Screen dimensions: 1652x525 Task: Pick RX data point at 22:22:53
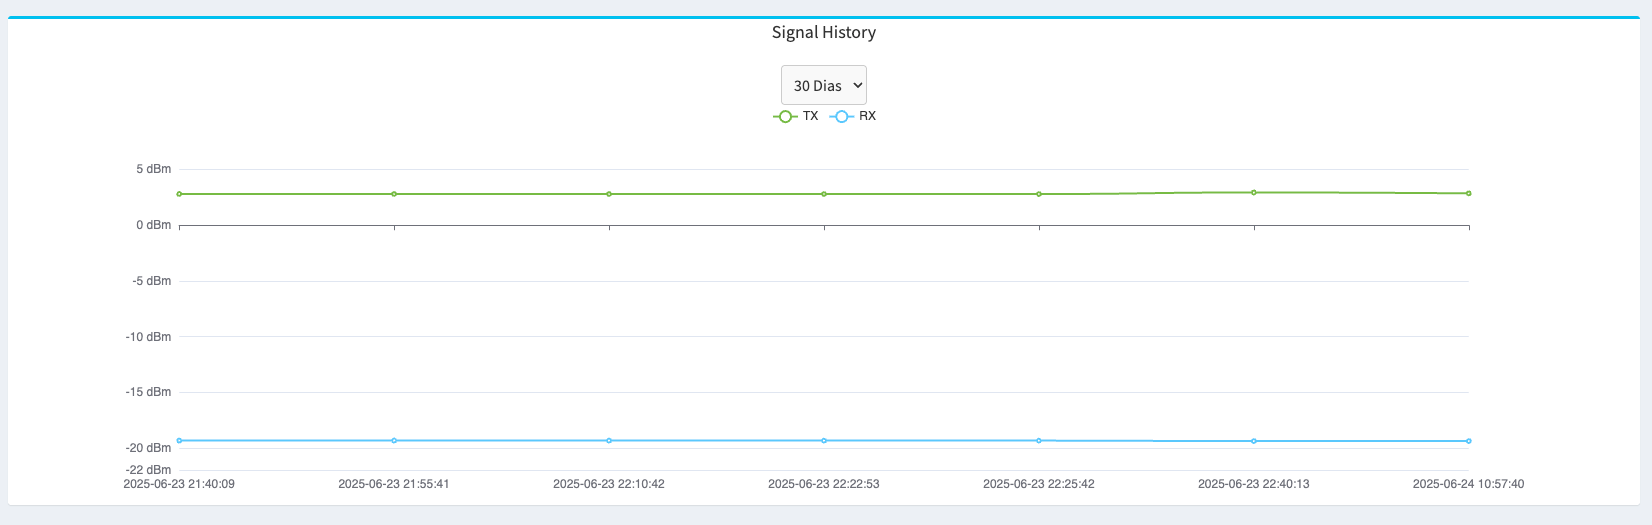point(824,440)
